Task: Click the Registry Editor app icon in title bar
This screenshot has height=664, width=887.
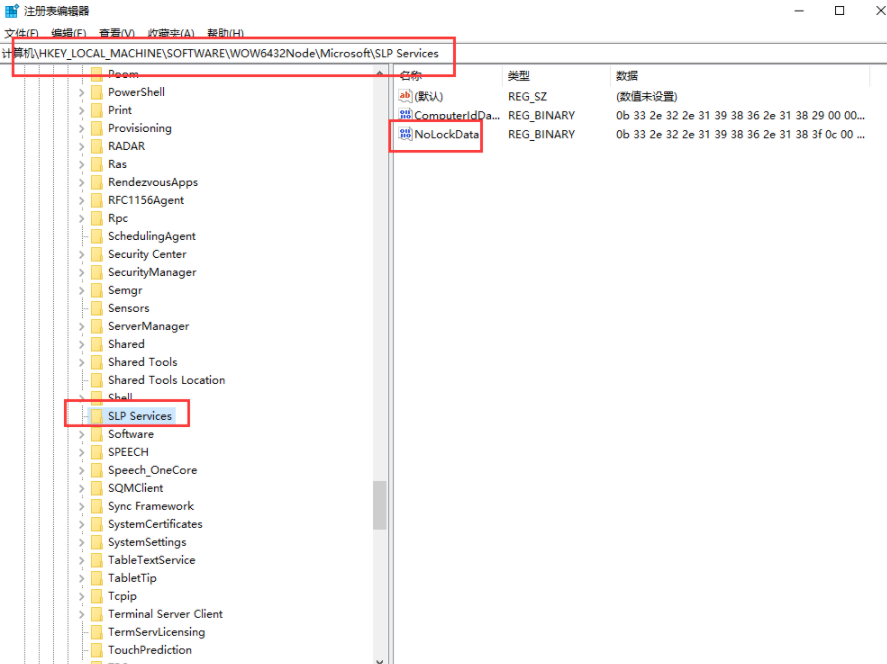Action: click(11, 11)
